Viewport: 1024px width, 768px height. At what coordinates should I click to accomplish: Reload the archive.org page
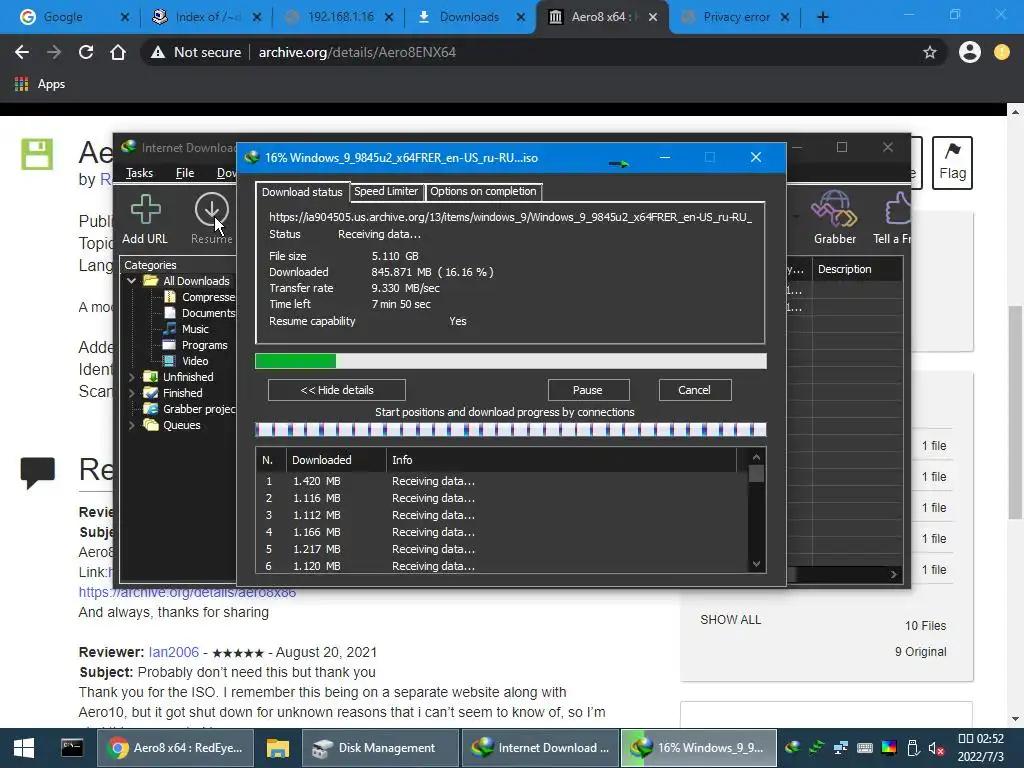tap(86, 52)
